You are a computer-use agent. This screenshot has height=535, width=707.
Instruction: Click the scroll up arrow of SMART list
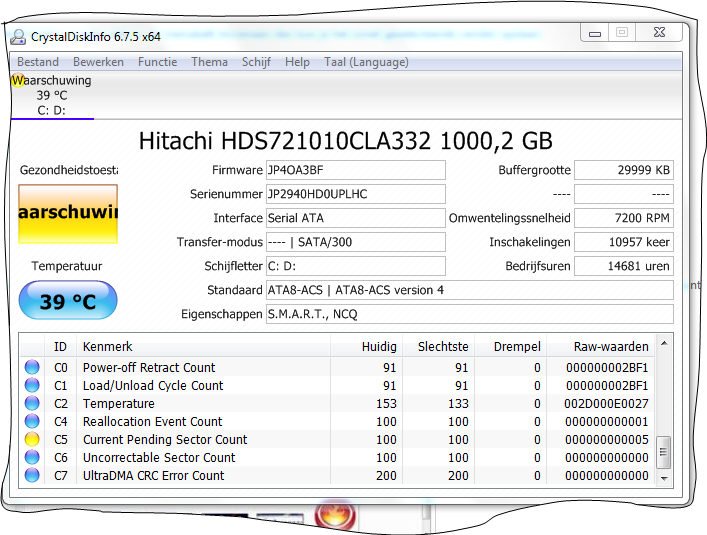pyautogui.click(x=664, y=343)
